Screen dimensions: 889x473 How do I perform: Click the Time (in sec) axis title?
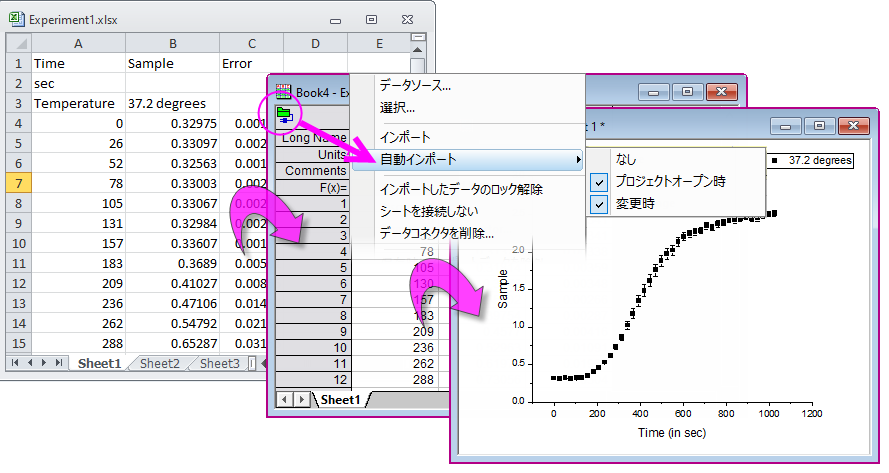[672, 433]
